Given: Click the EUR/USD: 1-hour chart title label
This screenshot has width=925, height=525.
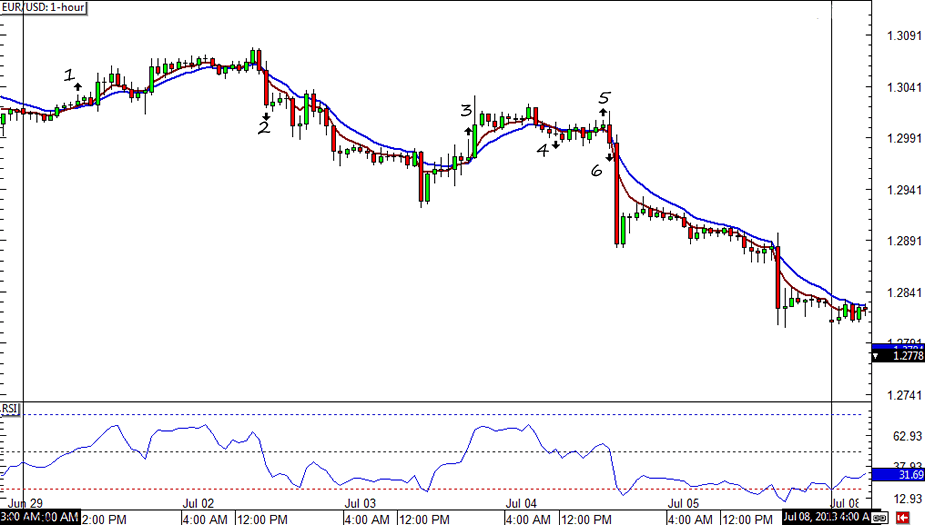Looking at the screenshot, I should [x=44, y=8].
